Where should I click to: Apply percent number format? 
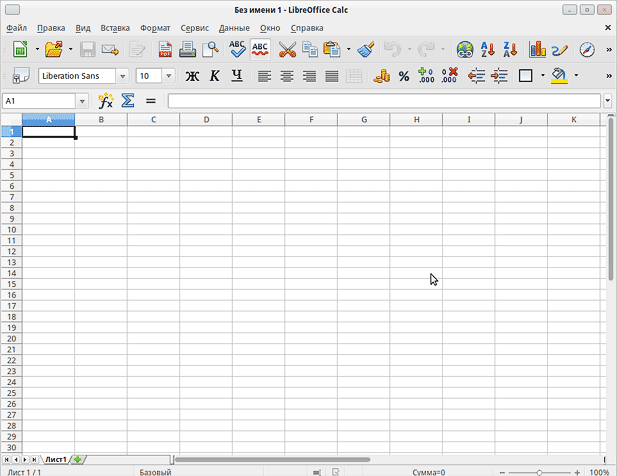point(404,76)
